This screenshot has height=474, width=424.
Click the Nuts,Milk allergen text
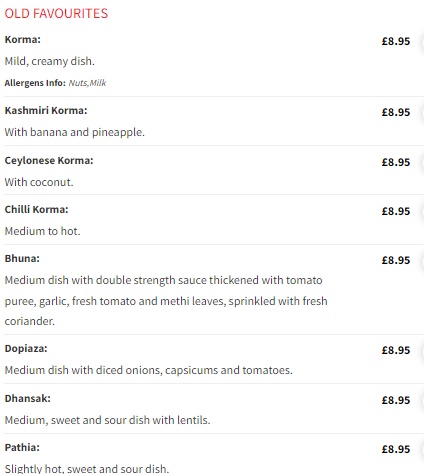click(x=87, y=83)
